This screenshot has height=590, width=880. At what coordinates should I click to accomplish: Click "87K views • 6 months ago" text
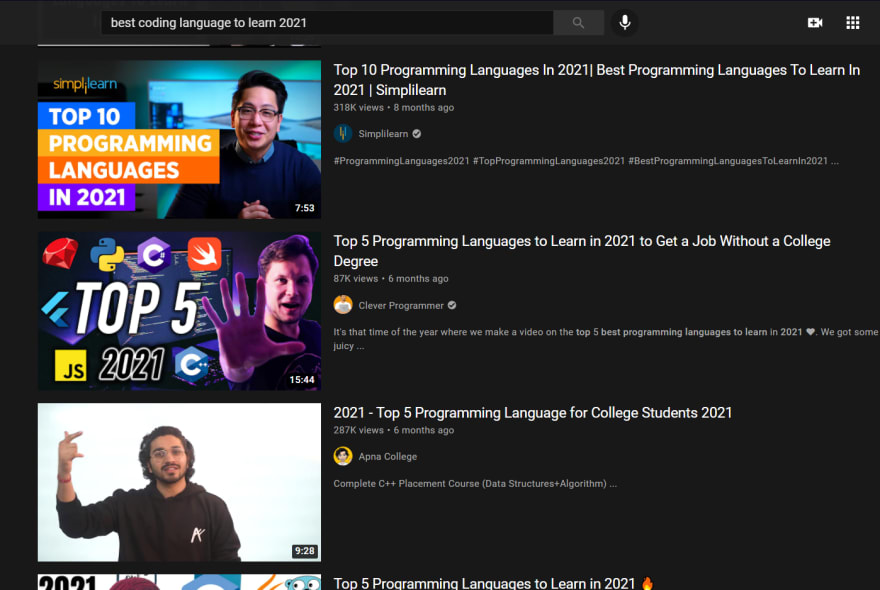(x=391, y=279)
